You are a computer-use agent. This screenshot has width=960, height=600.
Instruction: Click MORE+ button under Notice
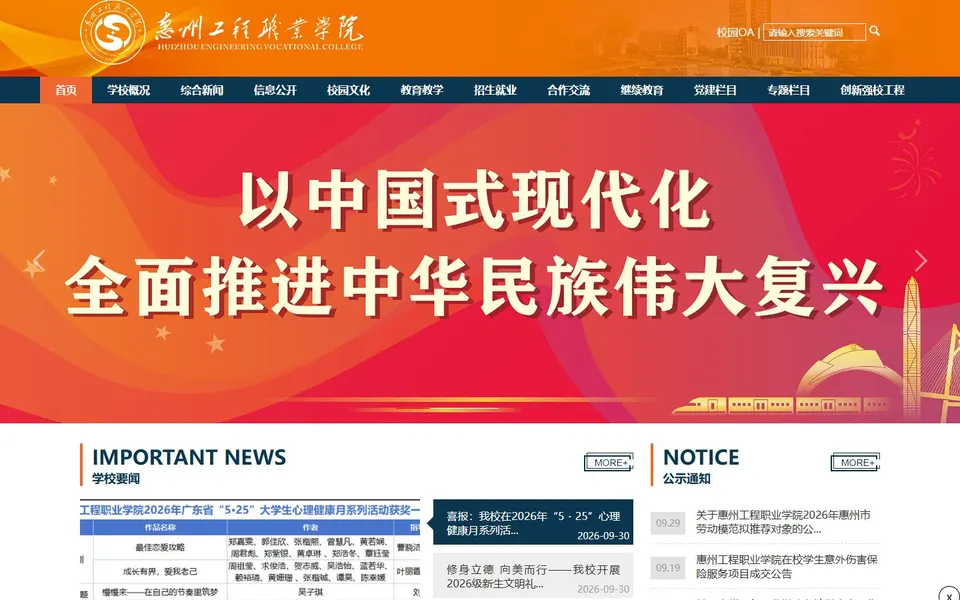[x=855, y=462]
